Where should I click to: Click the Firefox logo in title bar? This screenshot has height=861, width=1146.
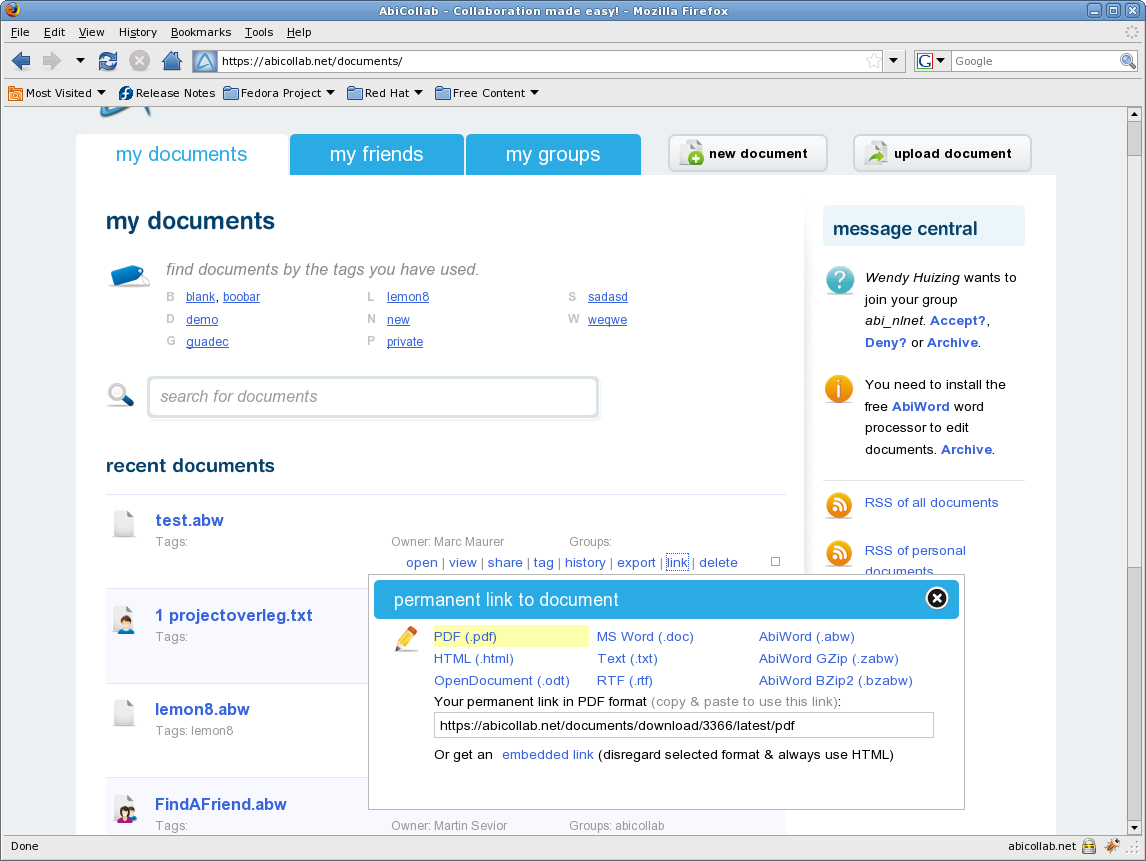coord(12,10)
